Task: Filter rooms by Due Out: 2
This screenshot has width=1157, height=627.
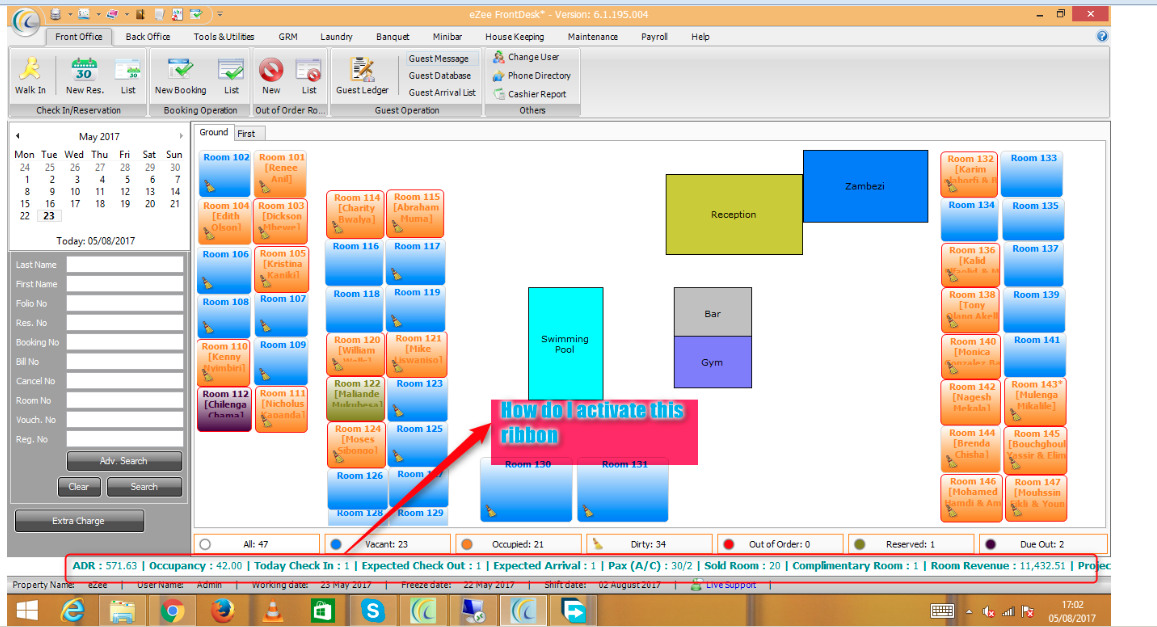Action: tap(1043, 544)
